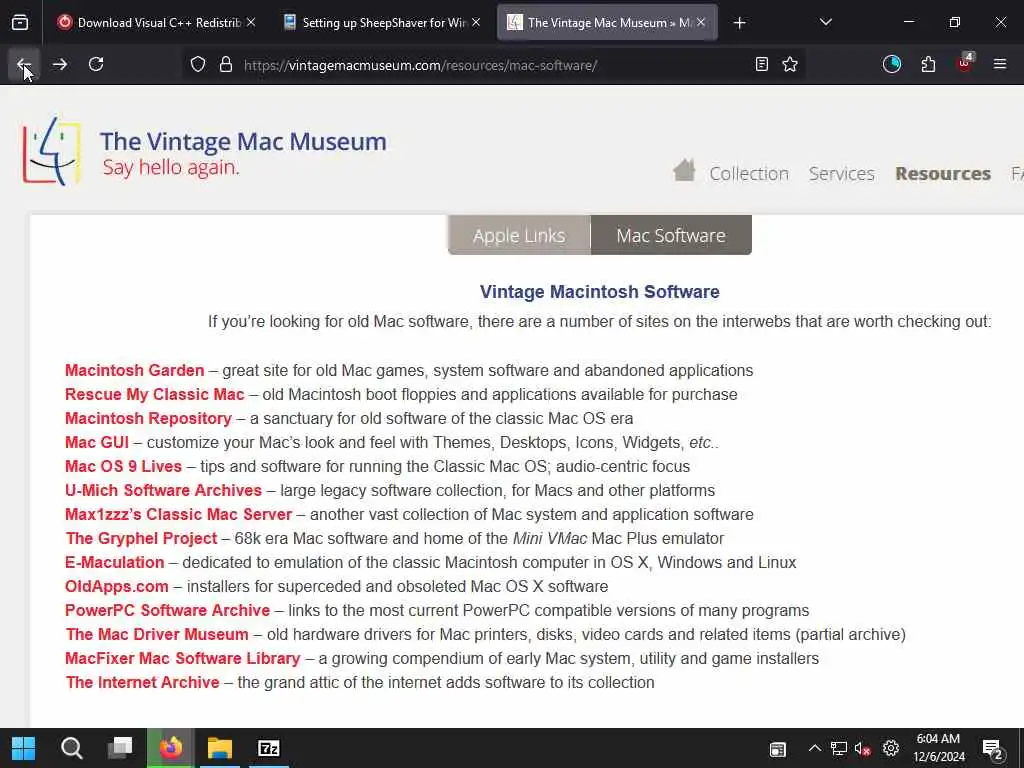Viewport: 1024px width, 768px height.
Task: Click the Vintage Macintosh Software heading
Action: coord(600,291)
